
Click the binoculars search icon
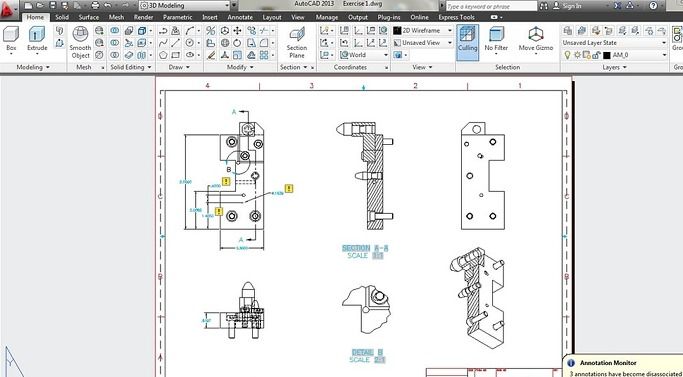(x=544, y=6)
